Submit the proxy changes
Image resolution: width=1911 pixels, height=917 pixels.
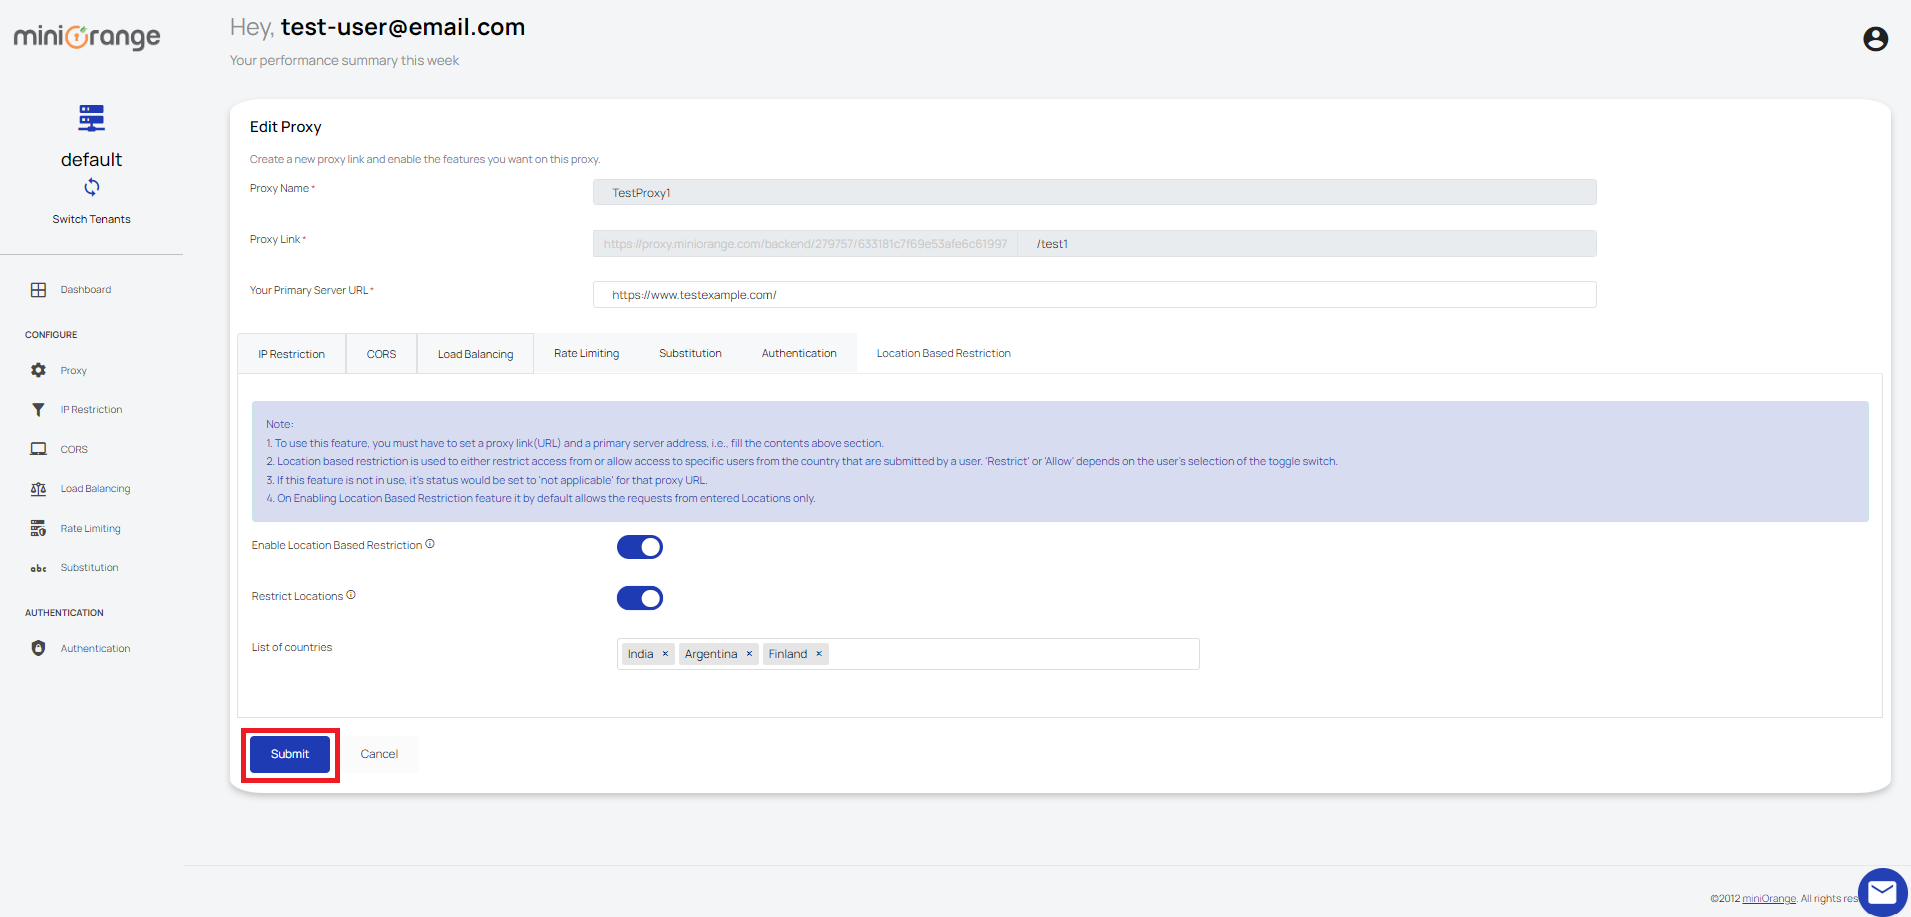[x=290, y=754]
